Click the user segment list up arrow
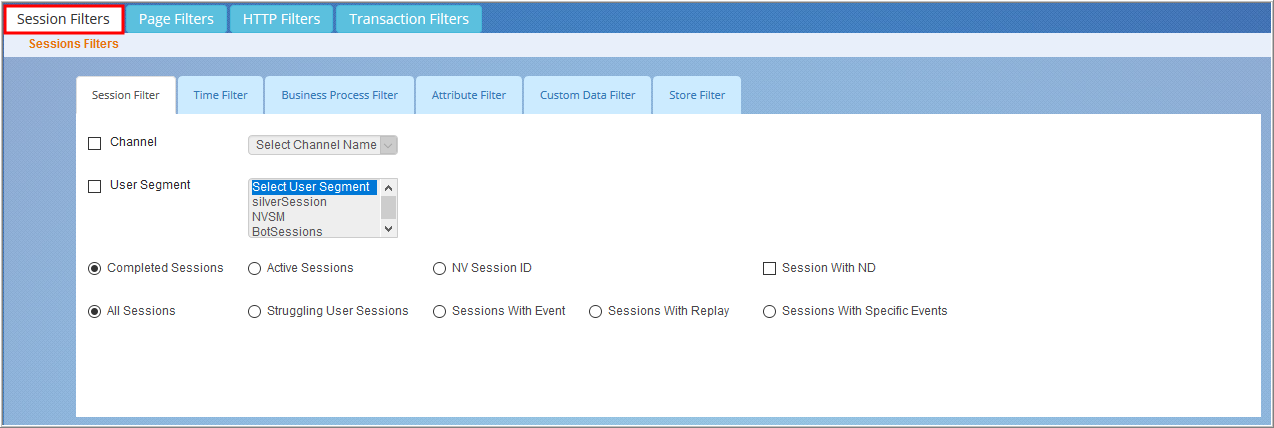1274x428 pixels. click(x=389, y=187)
